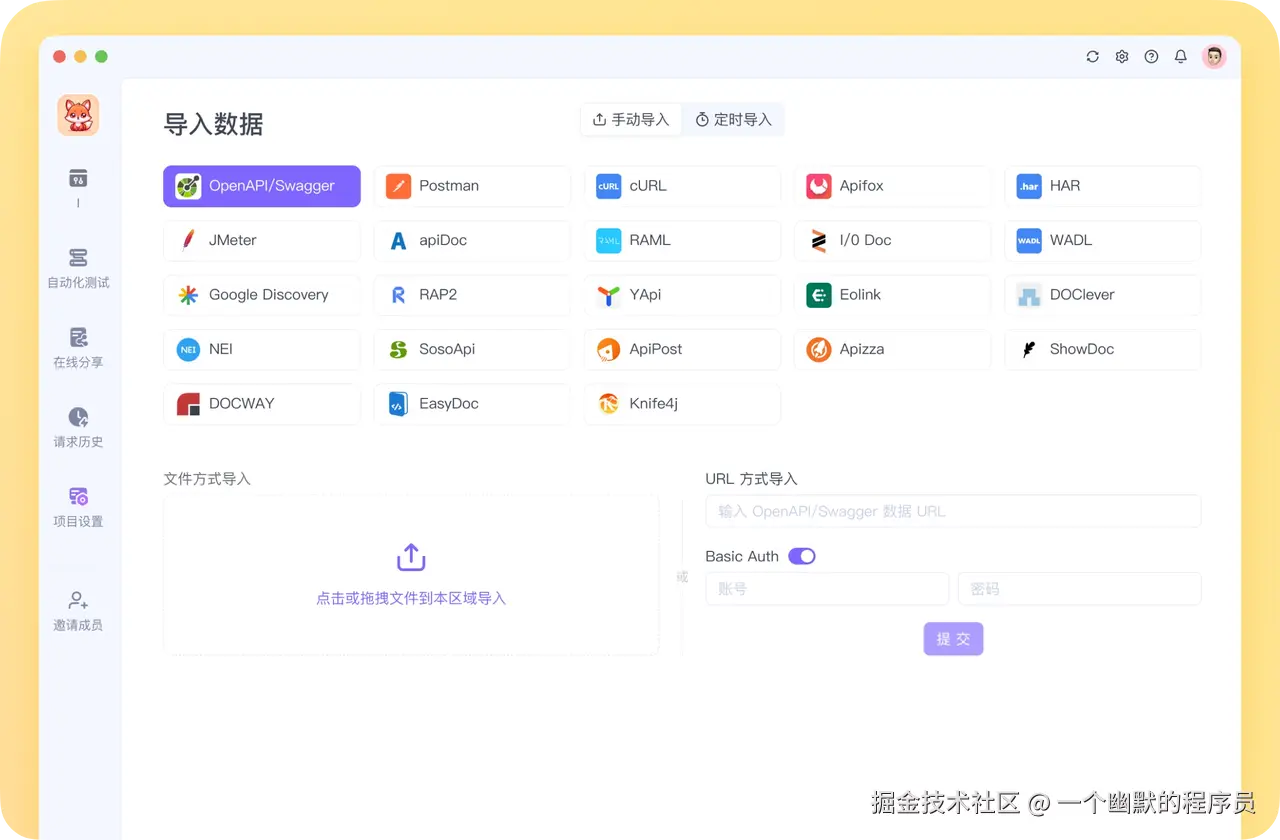
Task: Click the RAP2 icon
Action: coord(398,295)
